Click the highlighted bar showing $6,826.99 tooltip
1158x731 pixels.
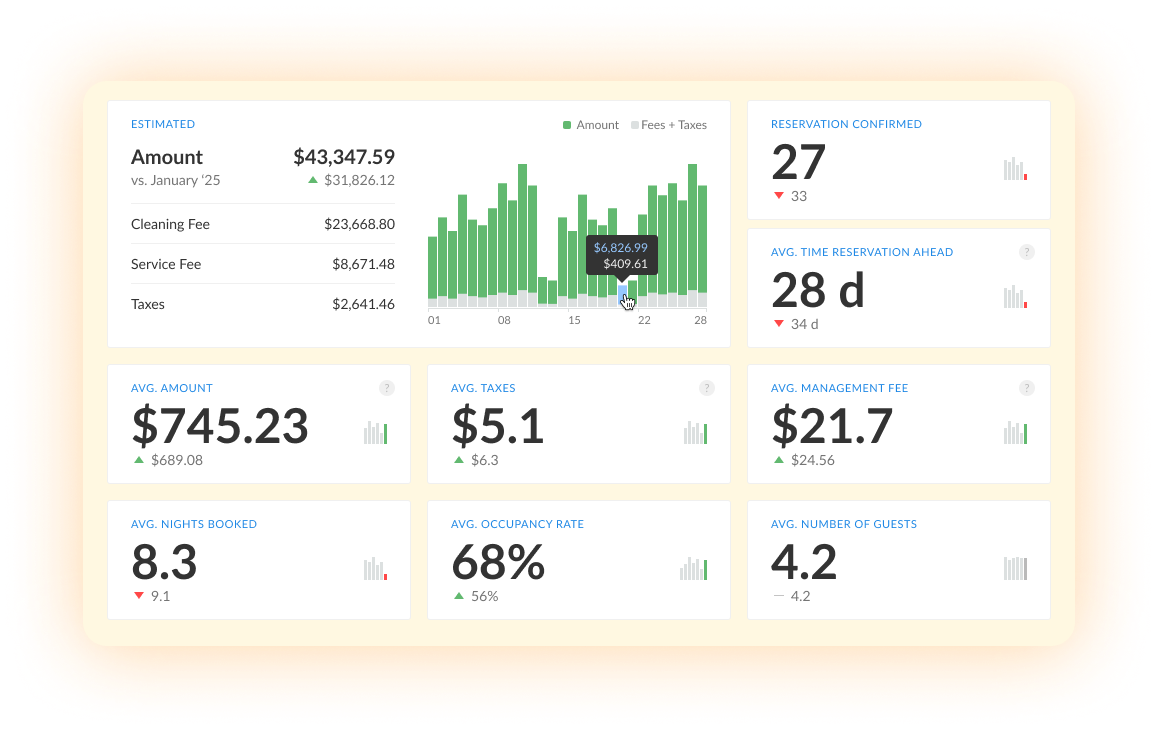pyautogui.click(x=624, y=293)
